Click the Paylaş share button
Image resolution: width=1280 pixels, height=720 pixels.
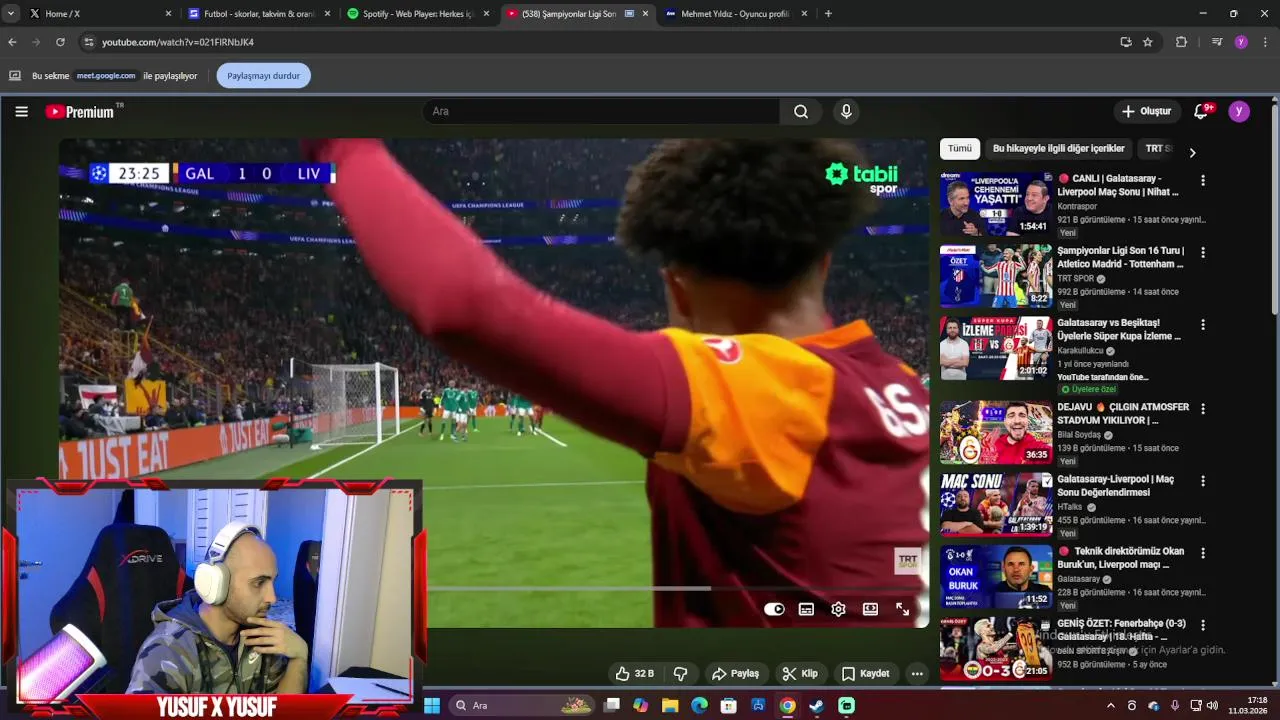click(x=735, y=674)
